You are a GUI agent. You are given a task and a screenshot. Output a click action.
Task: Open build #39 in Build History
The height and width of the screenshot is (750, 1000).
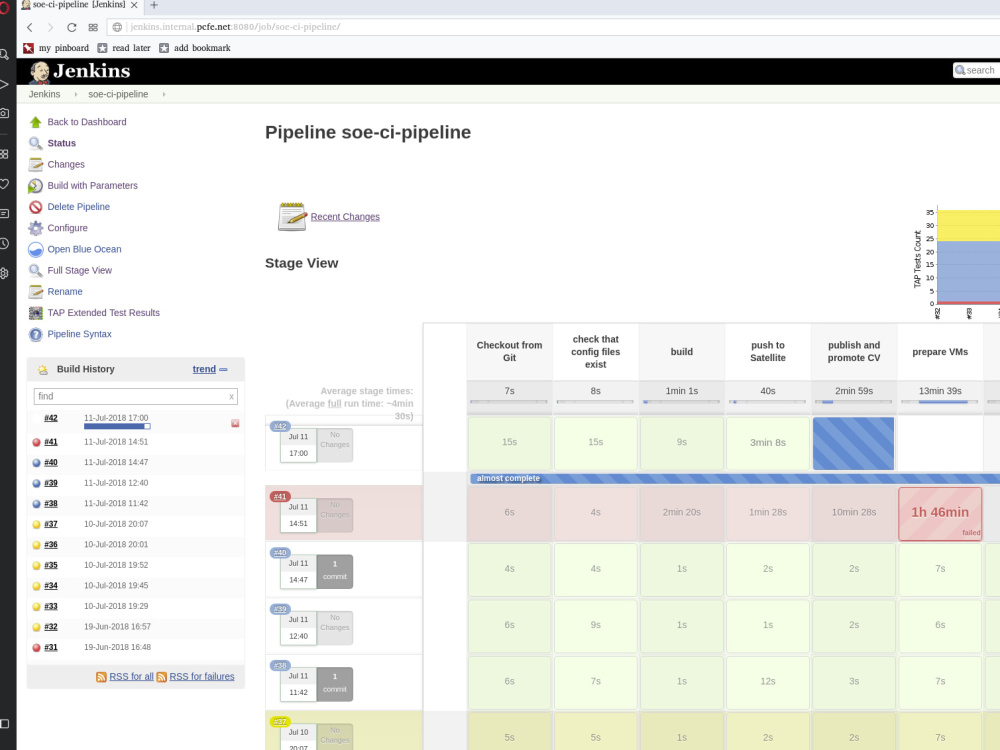click(51, 483)
